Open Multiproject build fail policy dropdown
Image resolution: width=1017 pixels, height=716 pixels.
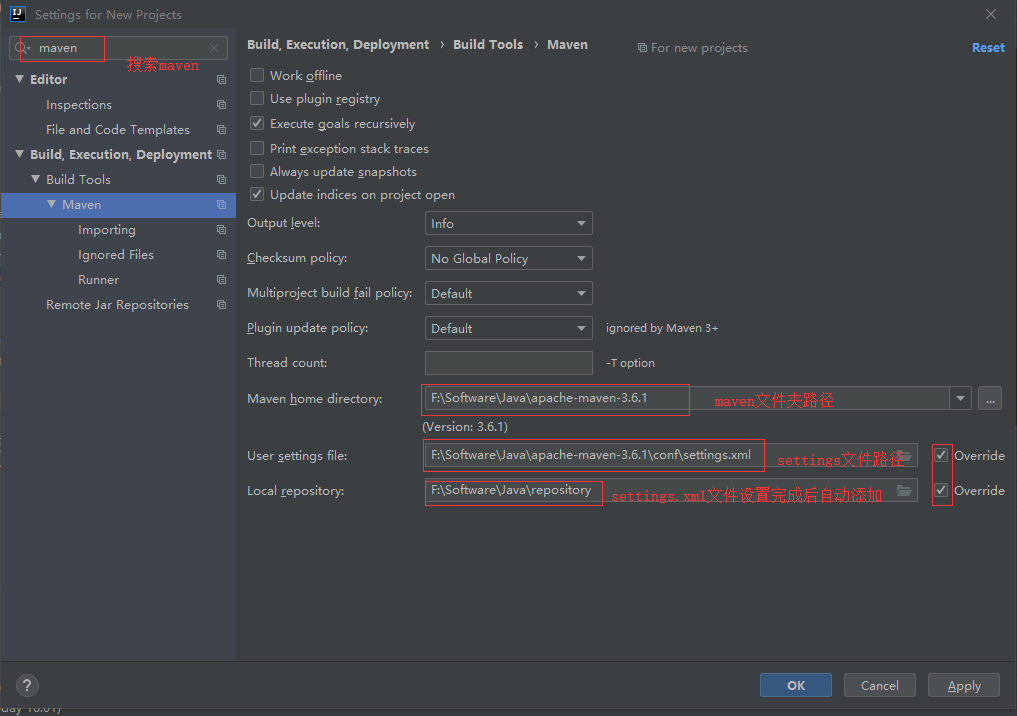pyautogui.click(x=508, y=293)
